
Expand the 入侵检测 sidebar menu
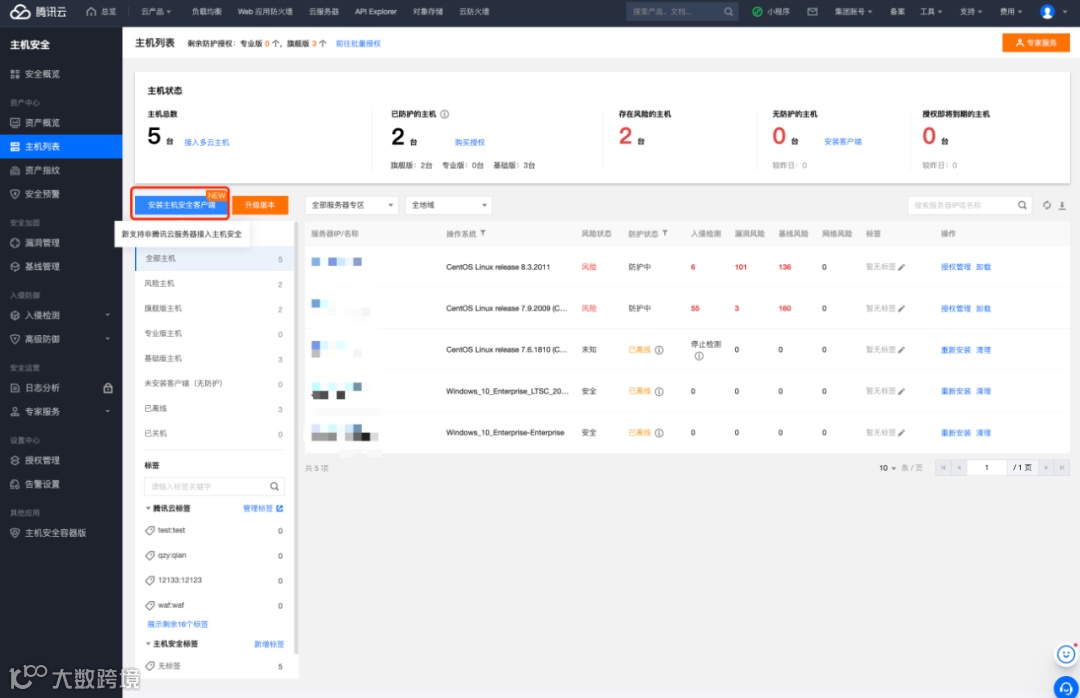pyautogui.click(x=61, y=316)
